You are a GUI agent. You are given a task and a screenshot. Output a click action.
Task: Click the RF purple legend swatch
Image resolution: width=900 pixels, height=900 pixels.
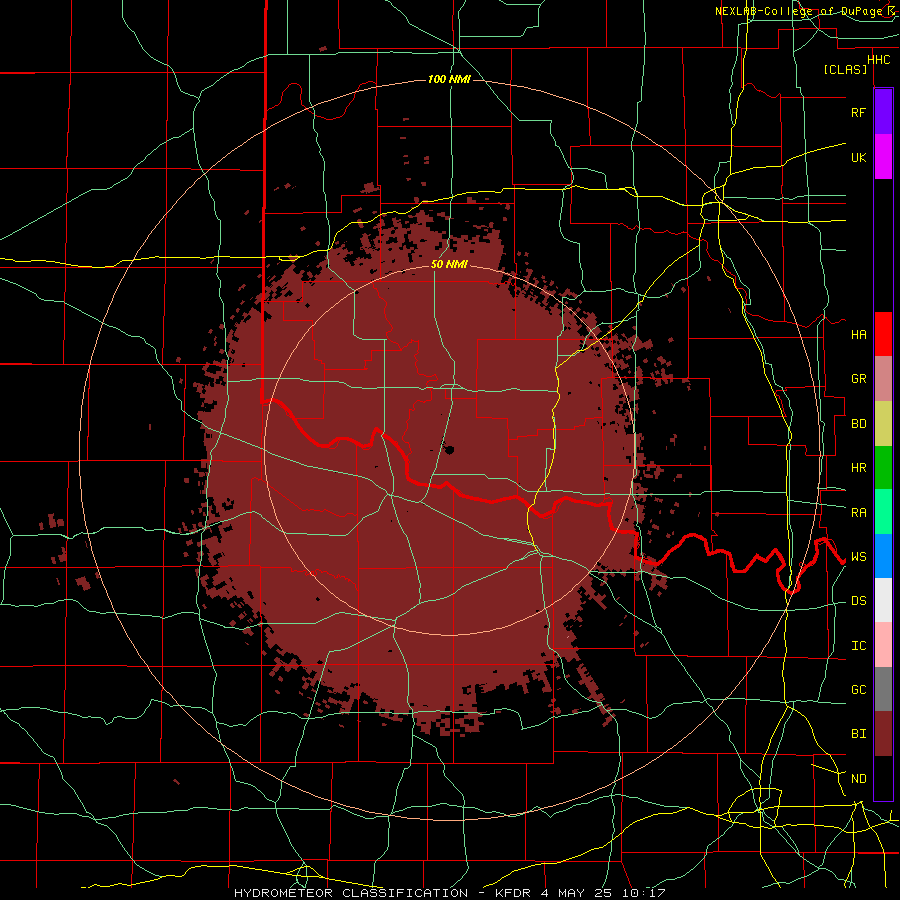pos(883,112)
